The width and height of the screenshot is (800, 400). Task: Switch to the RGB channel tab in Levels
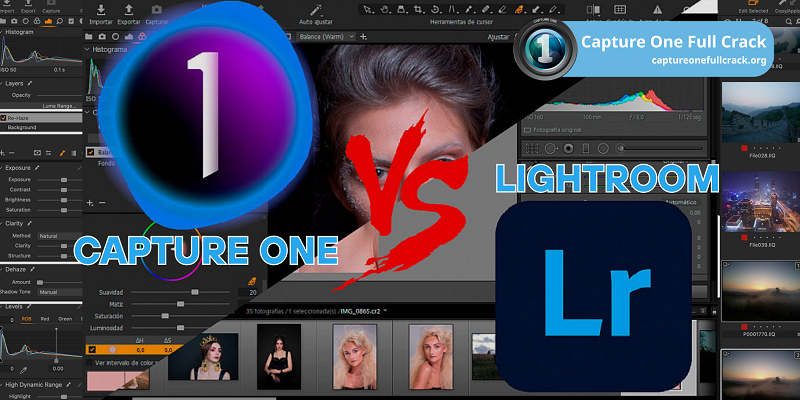coord(26,319)
